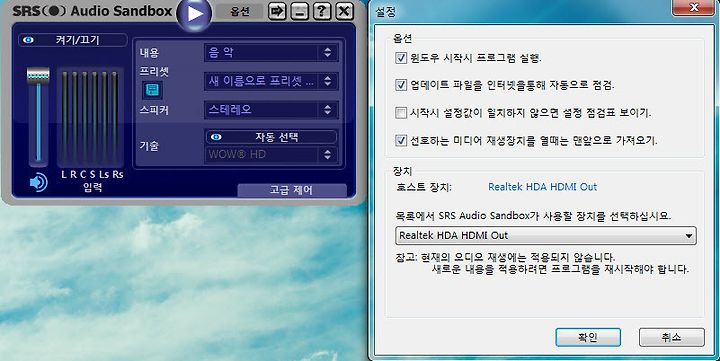Click the speaker mute icon under volume slider
Viewport: 720px width, 361px height.
coord(38,182)
